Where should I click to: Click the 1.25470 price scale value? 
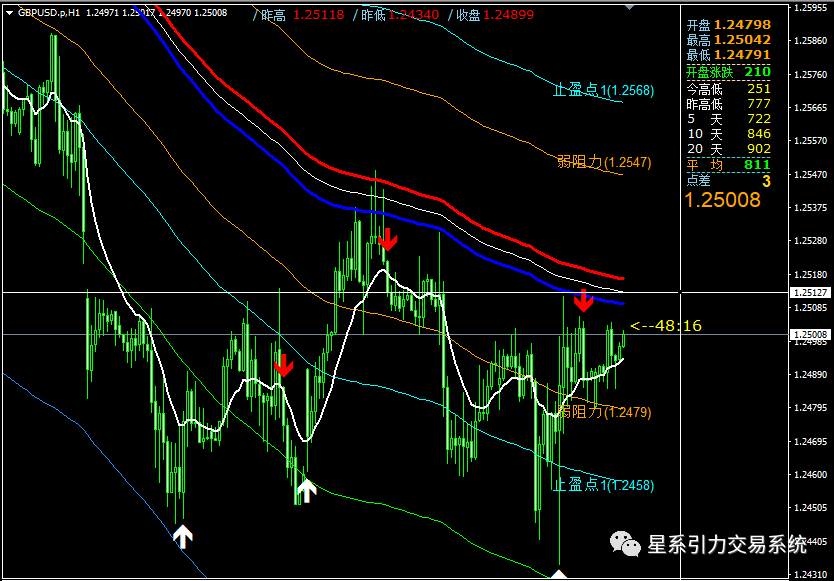pyautogui.click(x=812, y=175)
